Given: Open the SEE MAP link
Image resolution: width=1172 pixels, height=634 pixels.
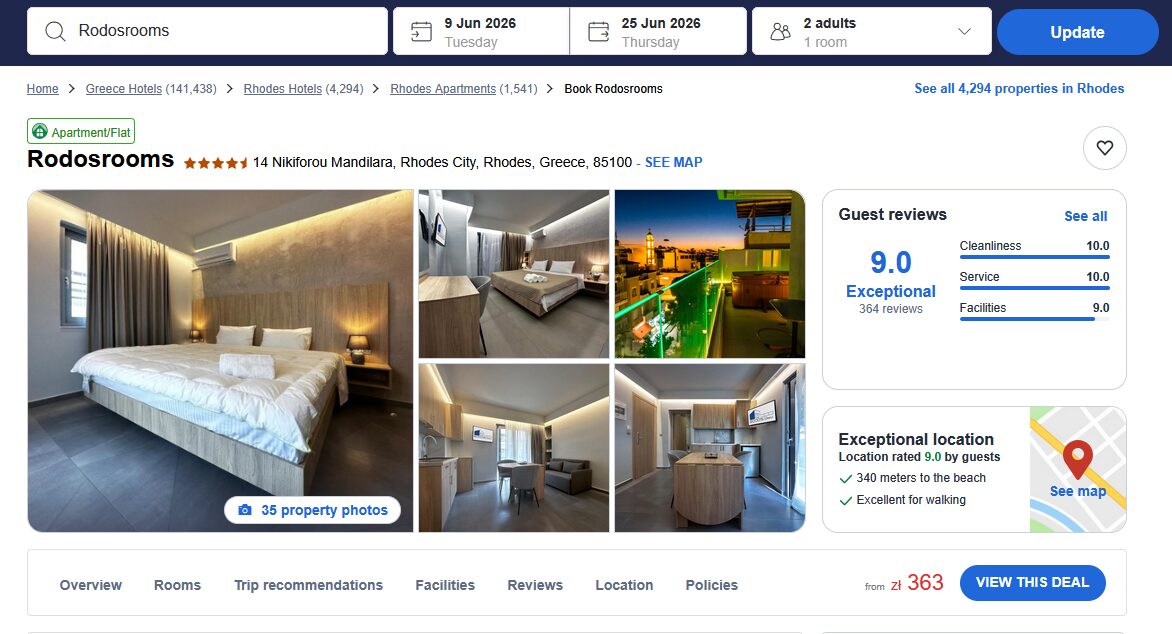Looking at the screenshot, I should click(673, 162).
